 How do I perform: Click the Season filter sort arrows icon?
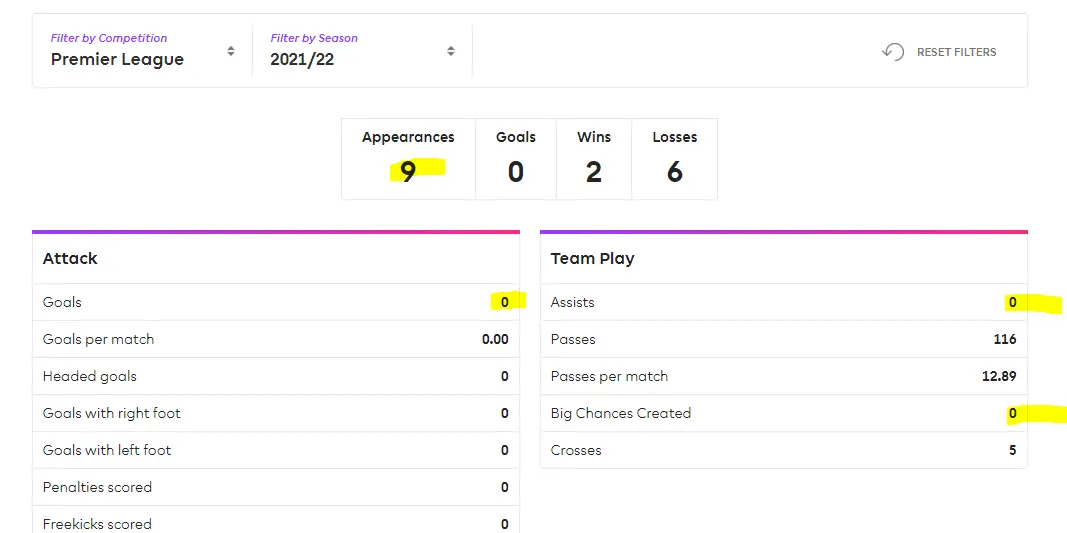click(451, 51)
